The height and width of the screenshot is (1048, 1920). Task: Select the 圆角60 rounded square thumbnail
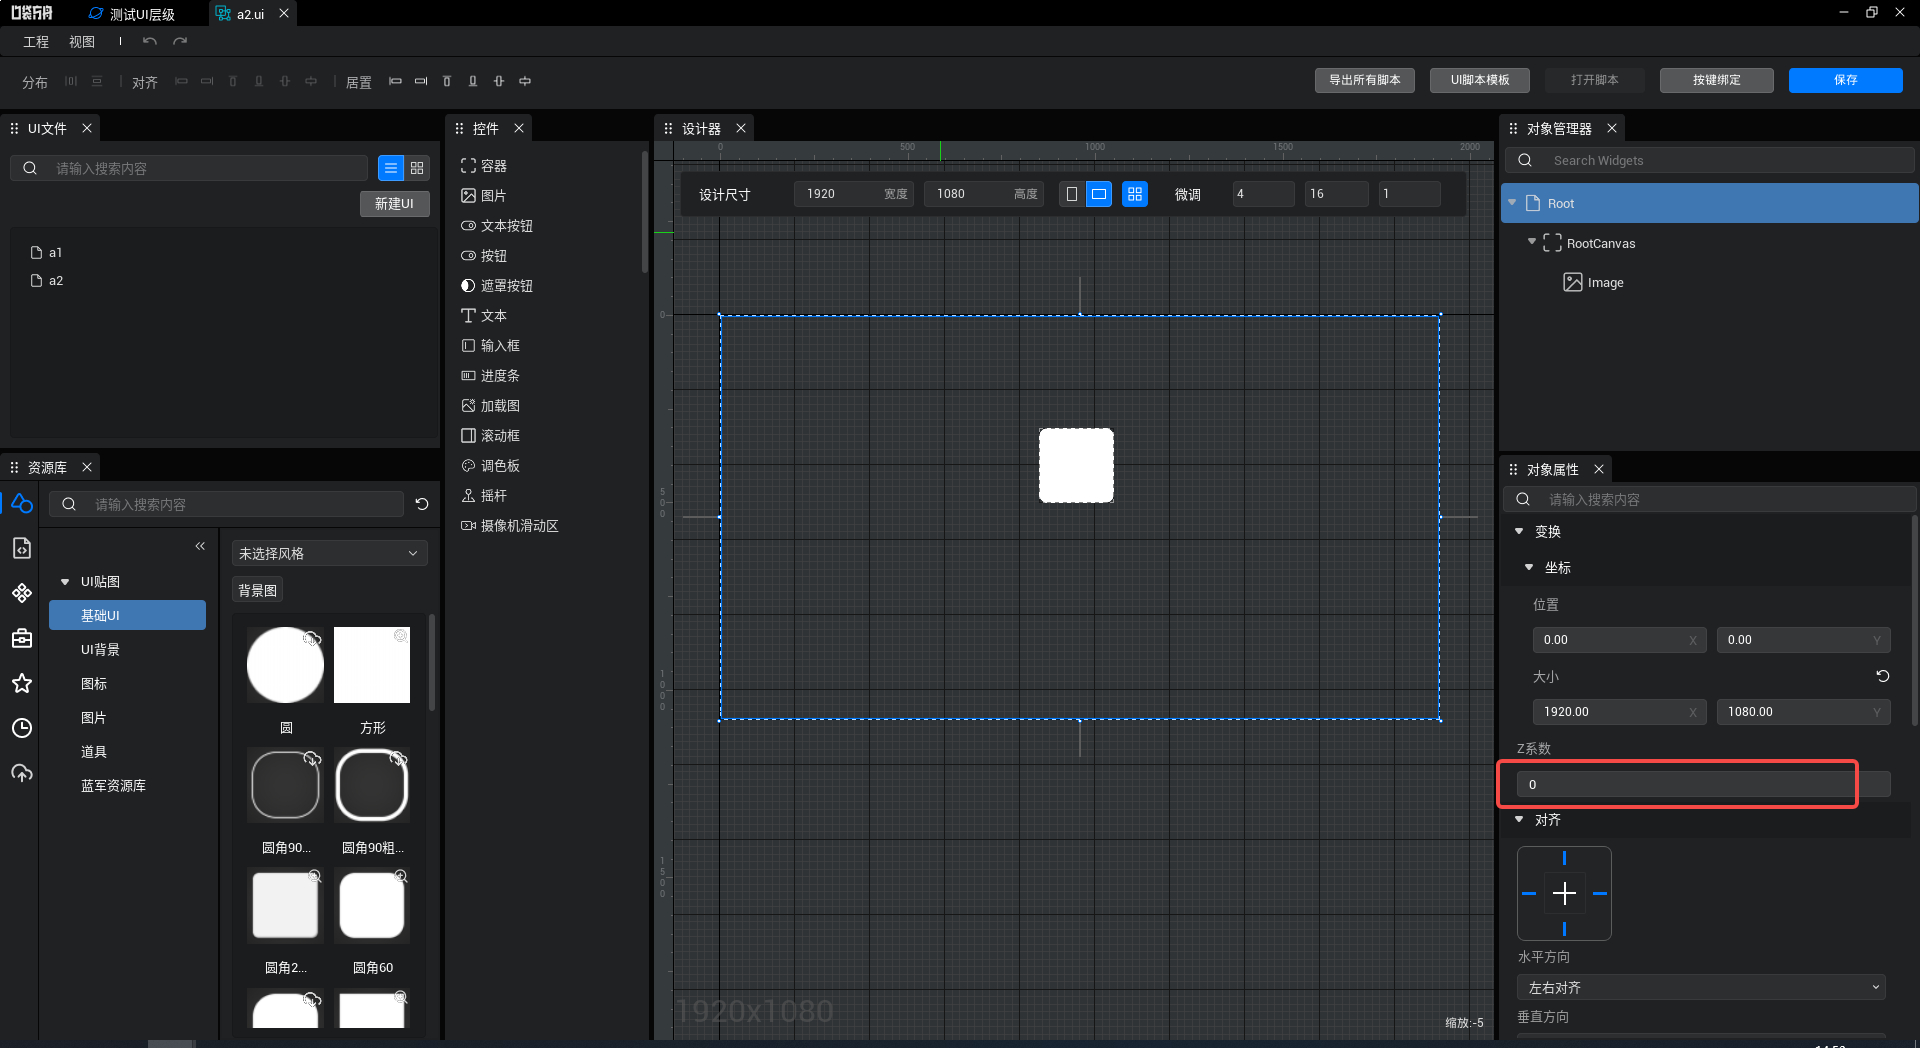[372, 906]
